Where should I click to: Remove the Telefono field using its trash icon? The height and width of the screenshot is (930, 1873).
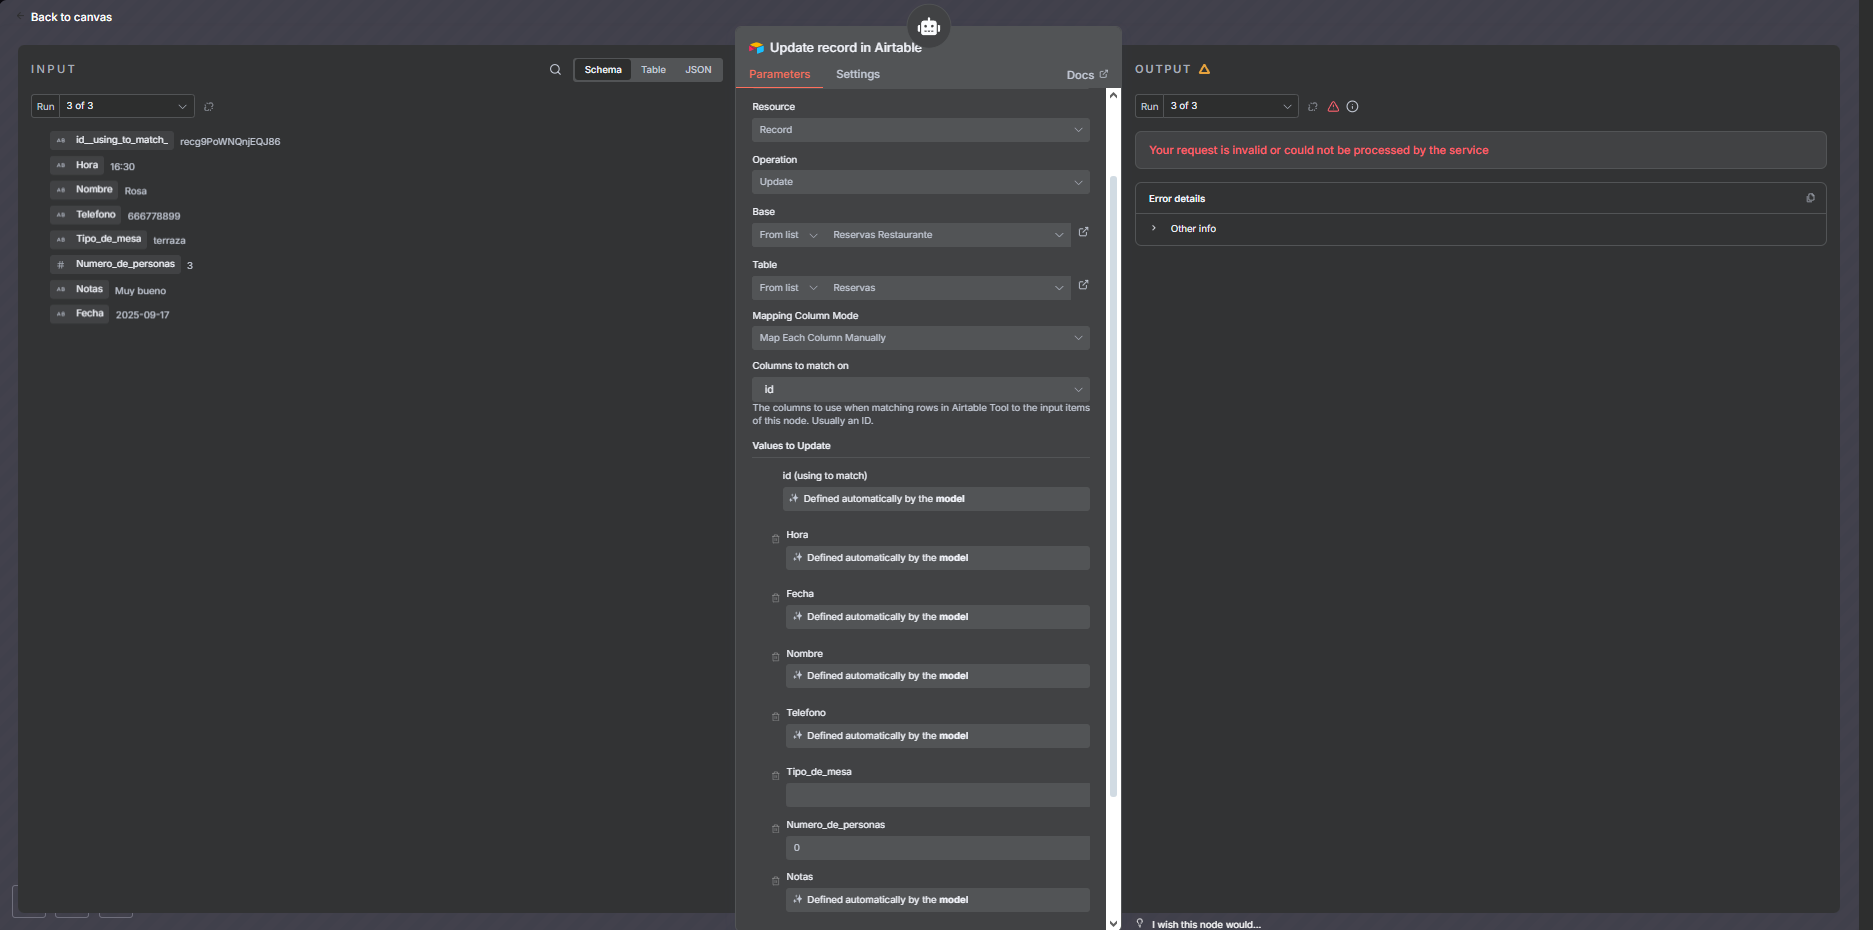775,717
